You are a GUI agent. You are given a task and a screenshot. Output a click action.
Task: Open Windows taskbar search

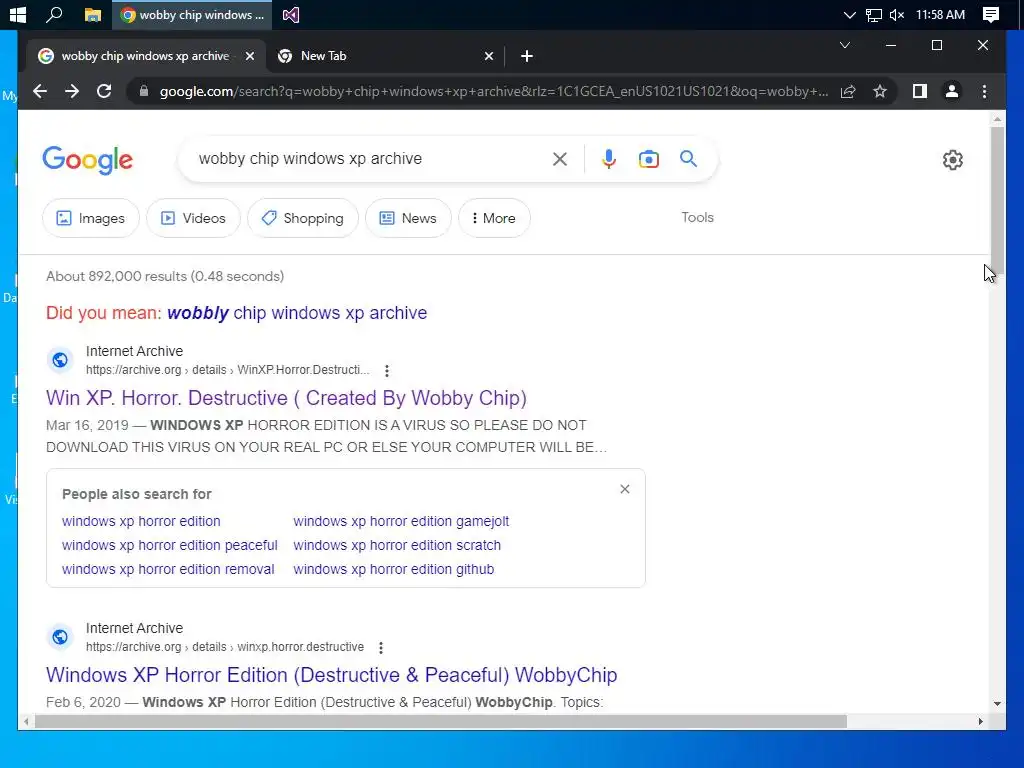click(x=54, y=14)
